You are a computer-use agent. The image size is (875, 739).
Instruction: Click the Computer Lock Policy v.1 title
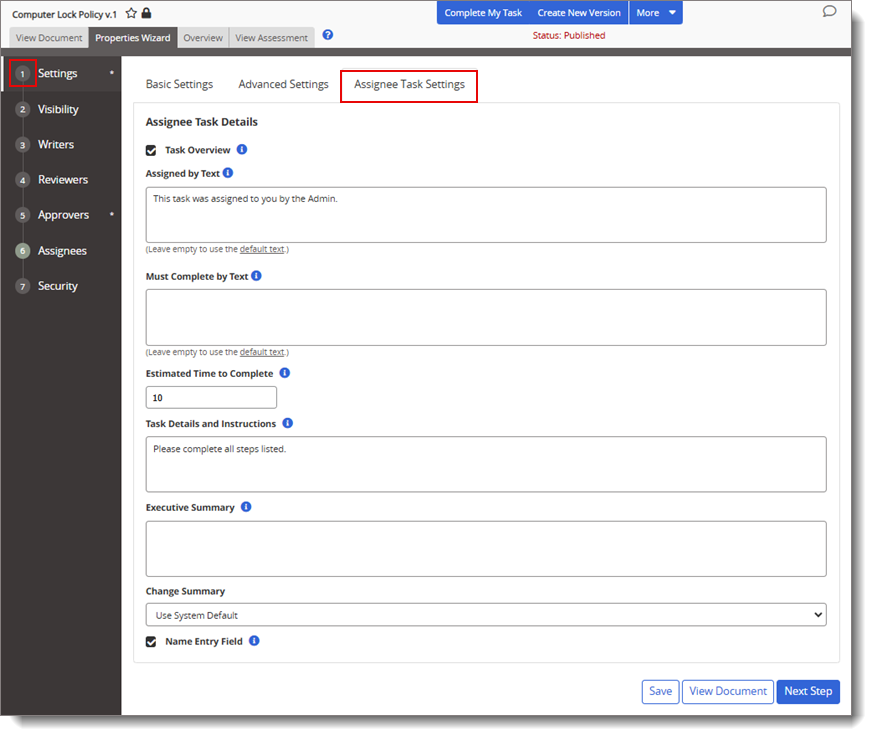tap(64, 14)
